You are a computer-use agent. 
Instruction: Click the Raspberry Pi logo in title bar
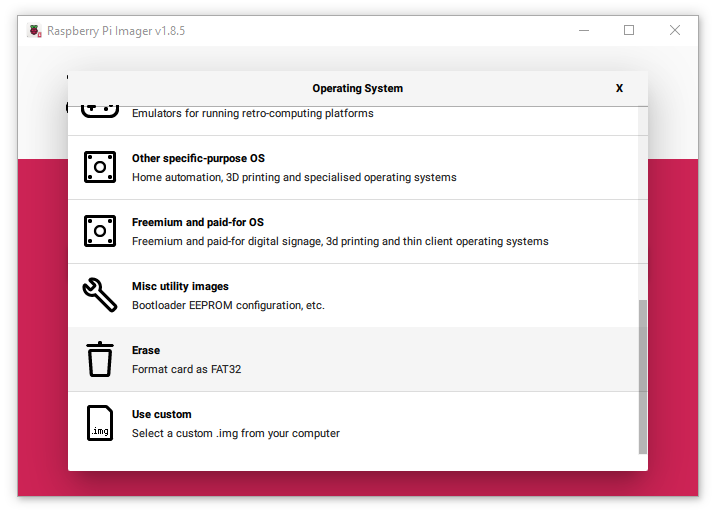pyautogui.click(x=34, y=31)
